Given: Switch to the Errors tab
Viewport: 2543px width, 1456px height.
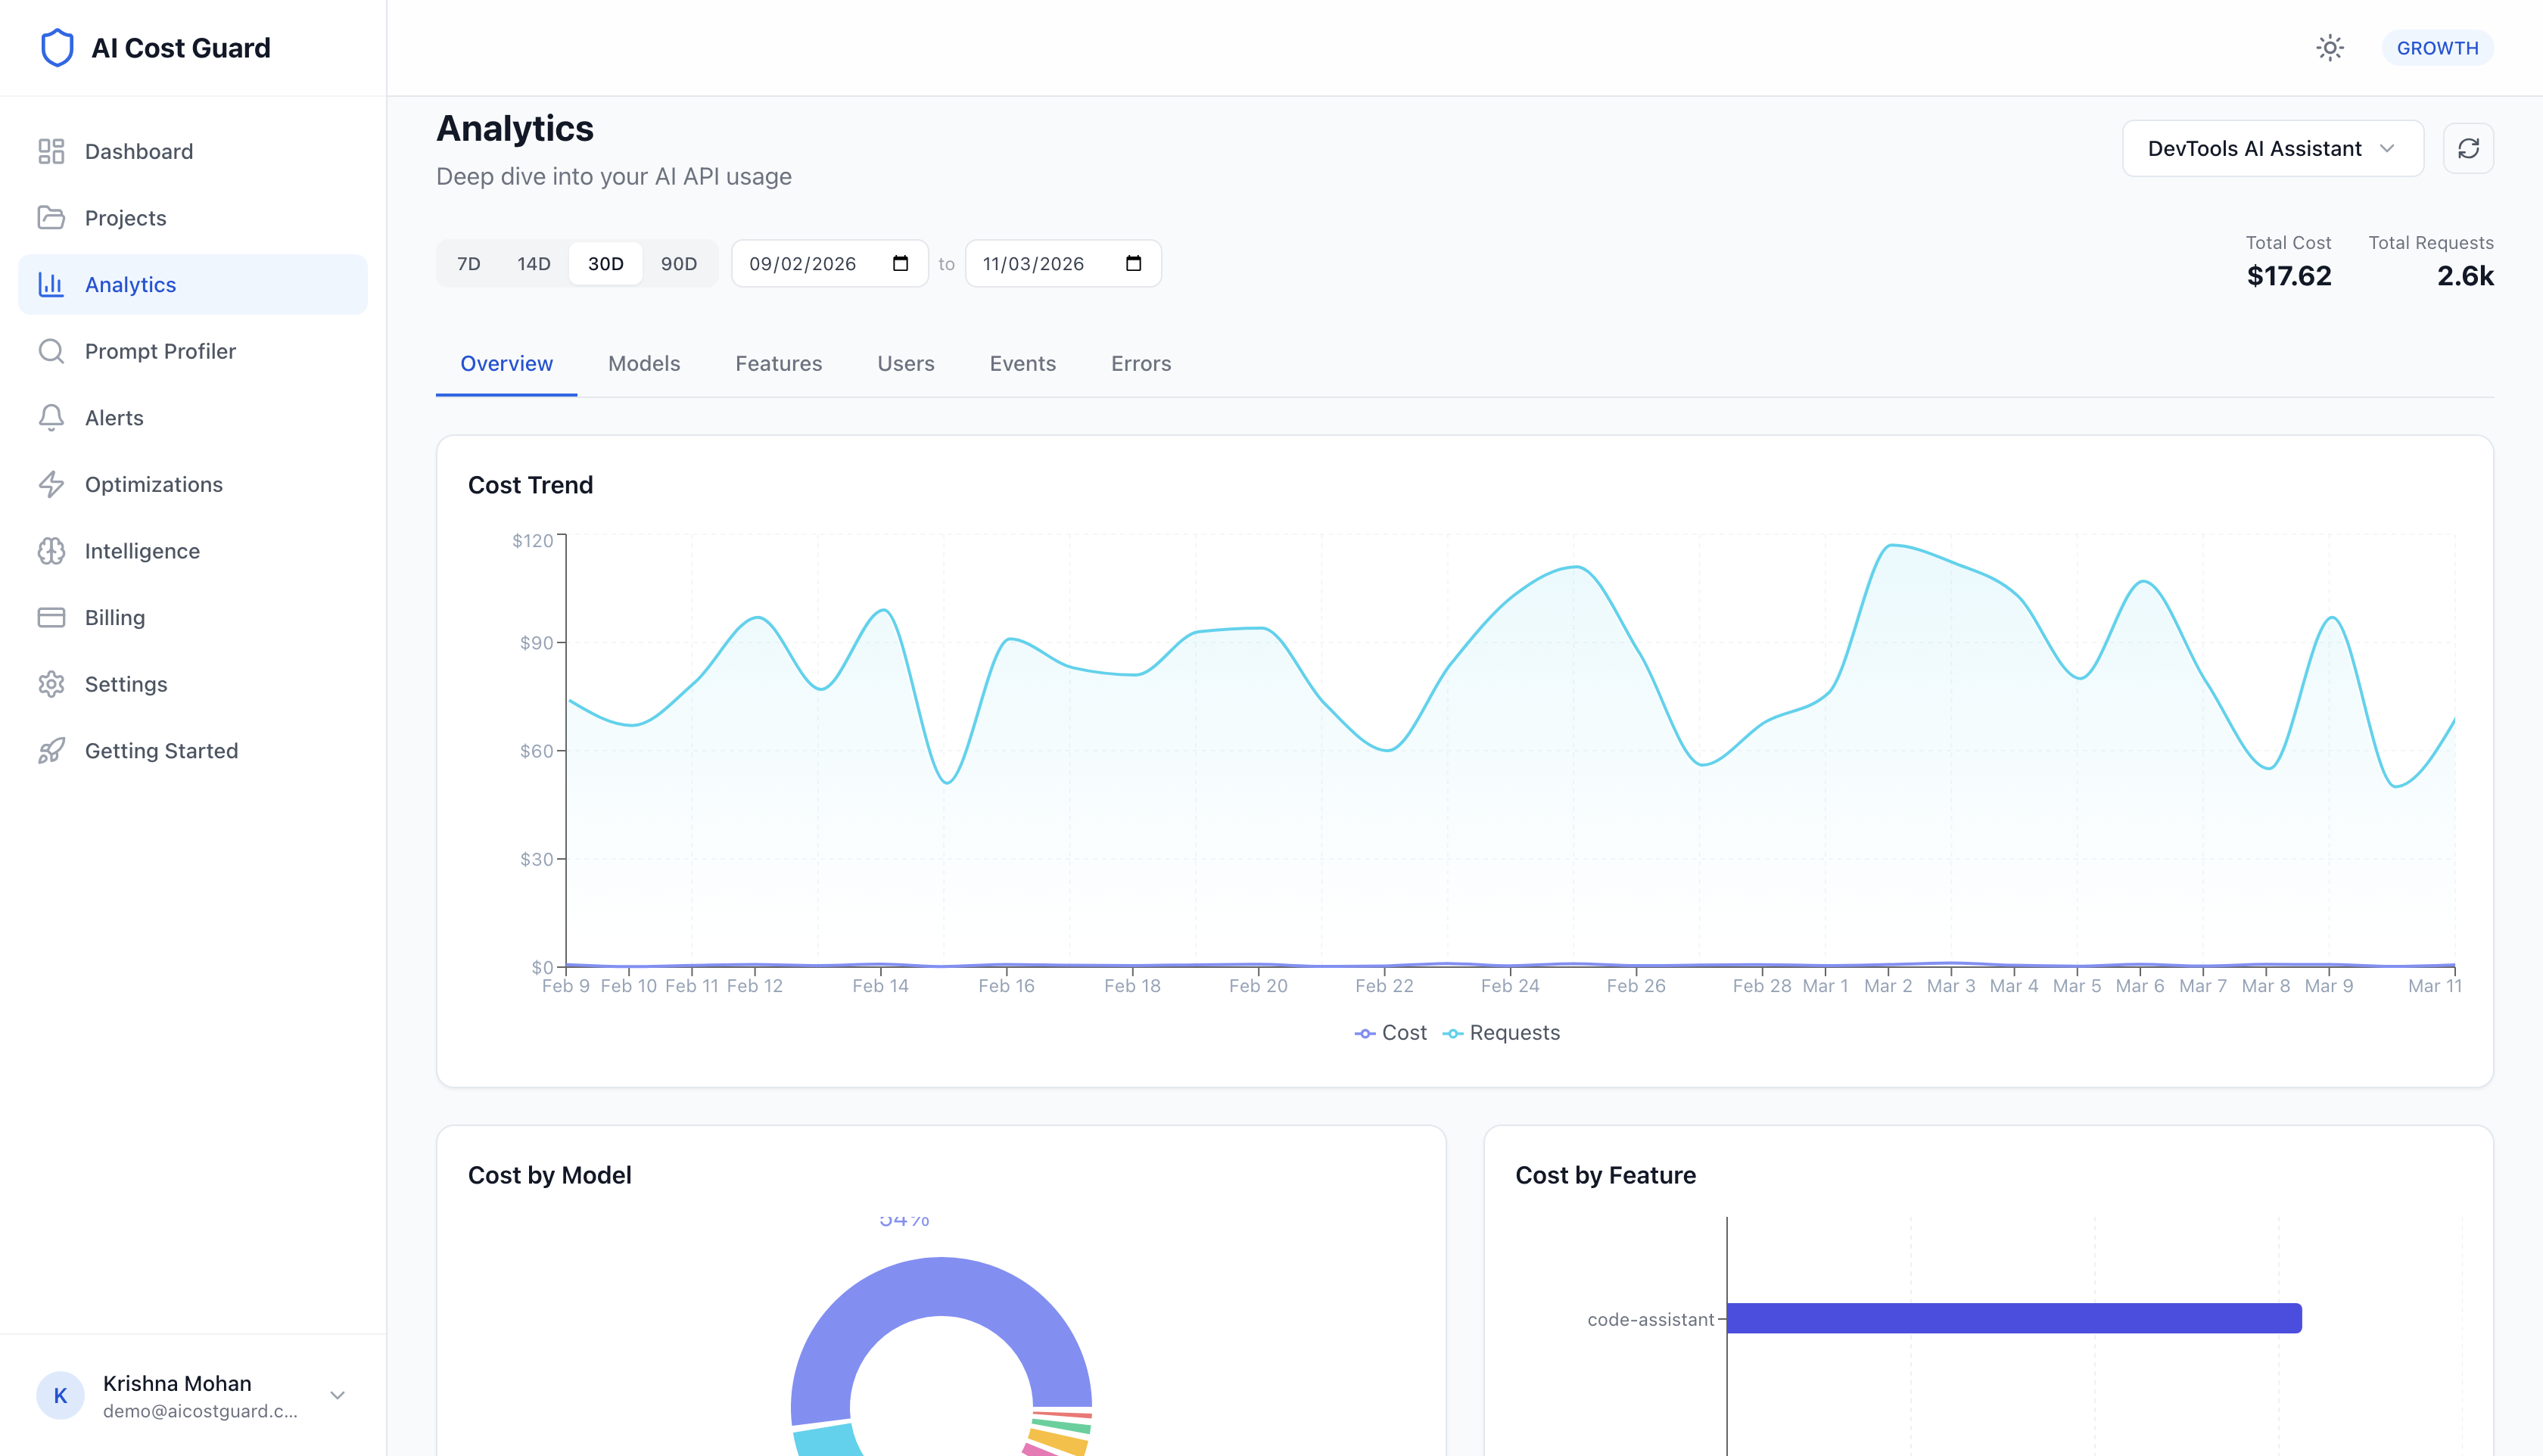Looking at the screenshot, I should pyautogui.click(x=1140, y=364).
